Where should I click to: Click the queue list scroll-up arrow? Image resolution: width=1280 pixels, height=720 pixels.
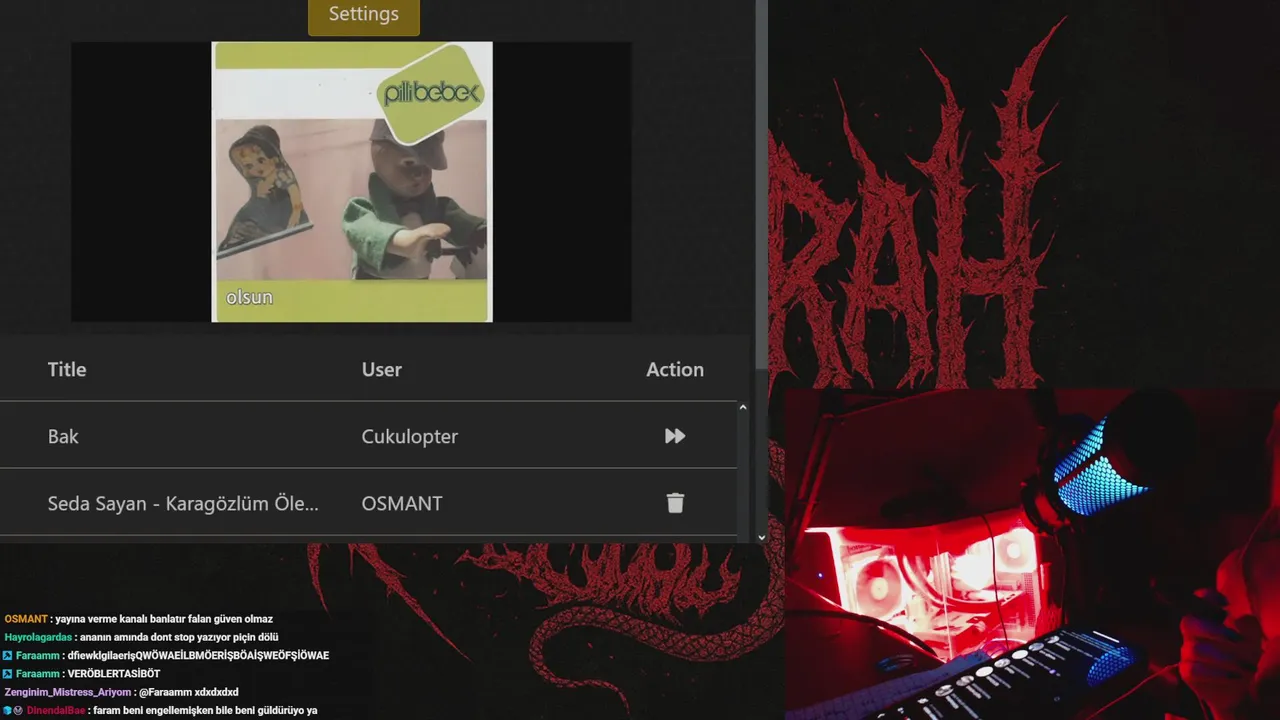coord(743,408)
